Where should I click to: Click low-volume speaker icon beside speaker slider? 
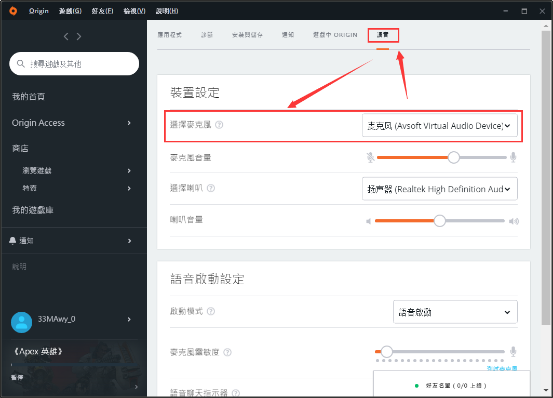[x=369, y=221]
